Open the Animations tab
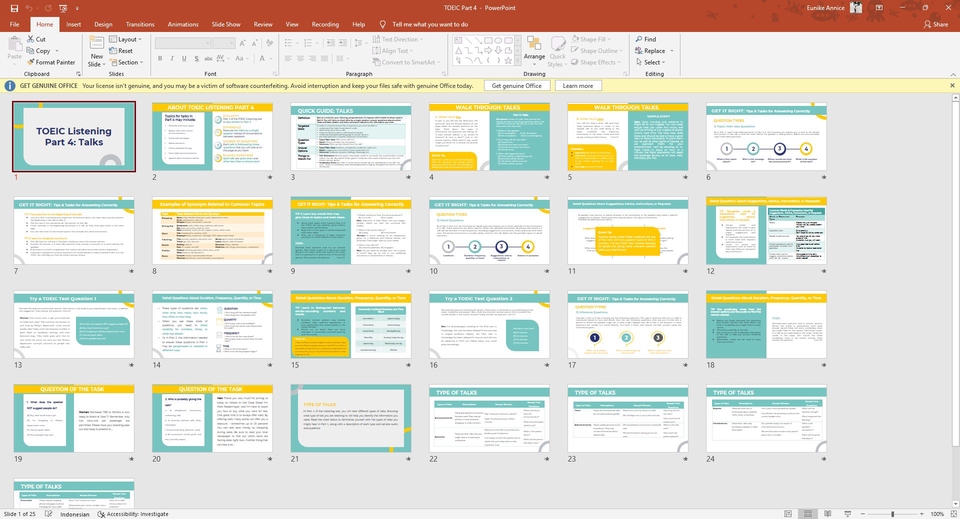 [183, 24]
